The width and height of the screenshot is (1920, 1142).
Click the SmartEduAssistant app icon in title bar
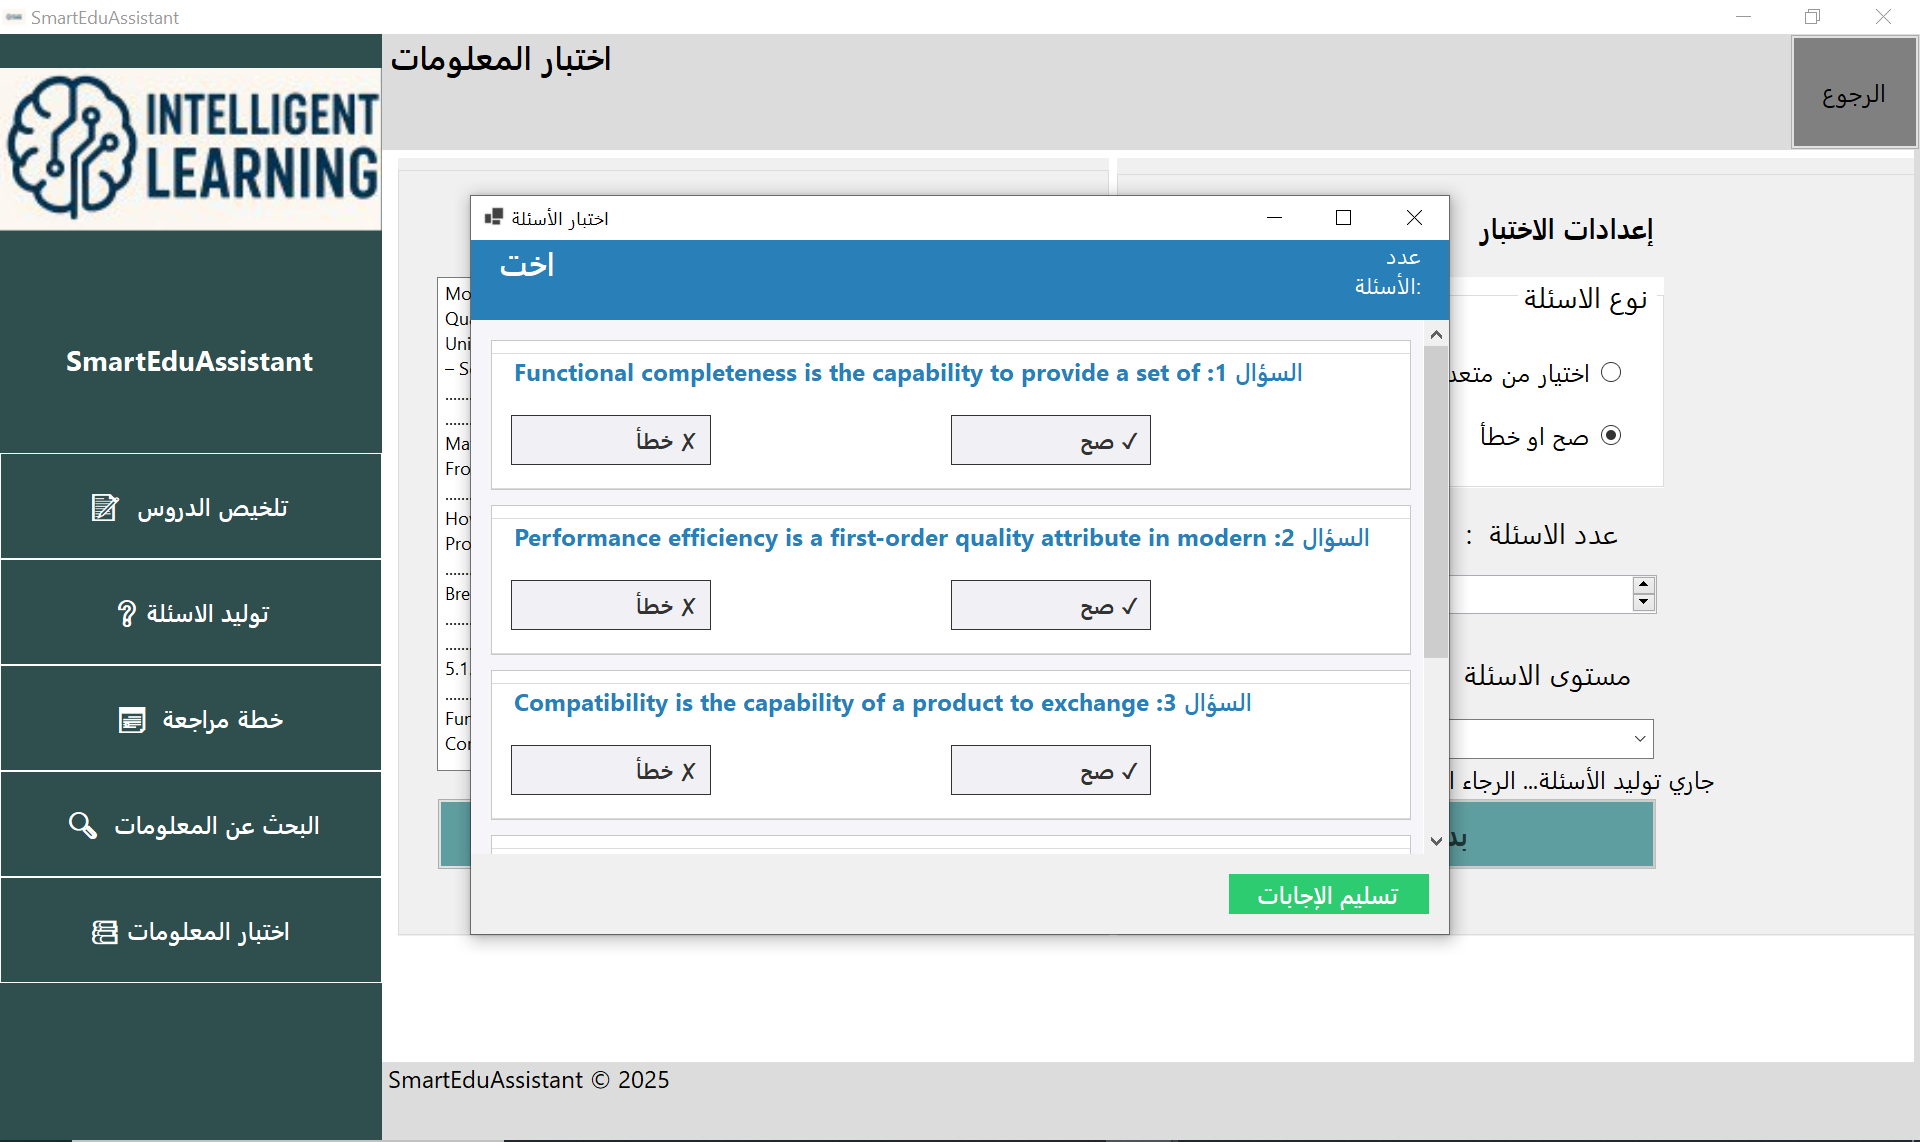click(x=14, y=17)
